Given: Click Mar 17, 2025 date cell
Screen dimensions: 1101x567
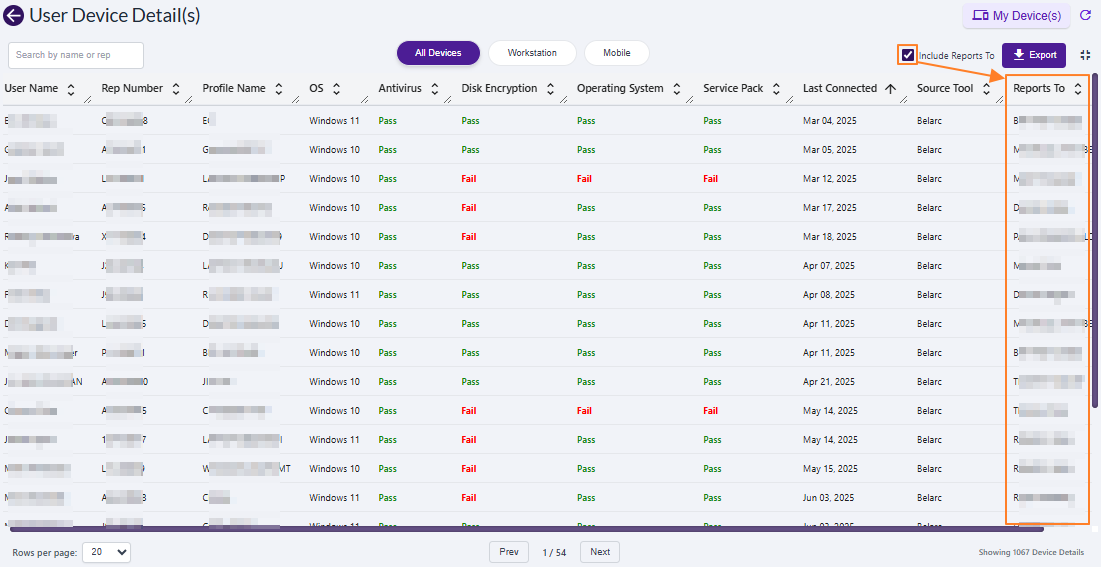Looking at the screenshot, I should click(x=830, y=208).
